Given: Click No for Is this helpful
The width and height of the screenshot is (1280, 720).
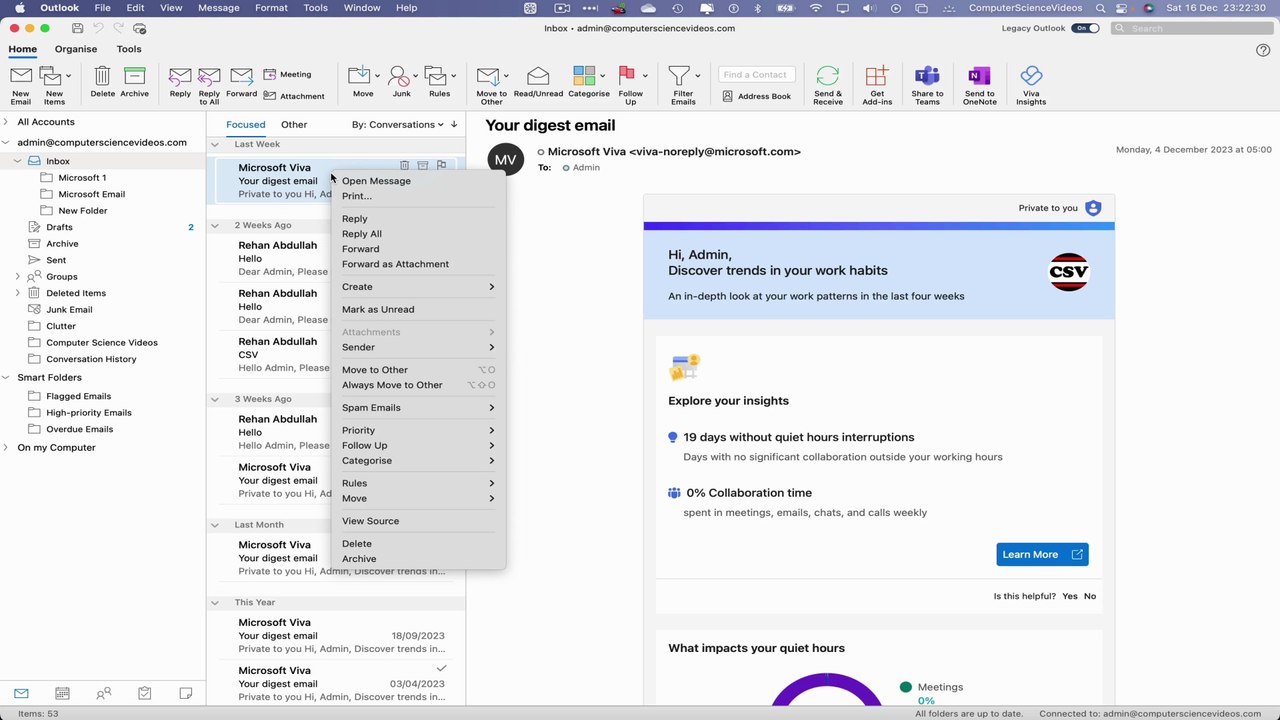Looking at the screenshot, I should click(x=1090, y=596).
